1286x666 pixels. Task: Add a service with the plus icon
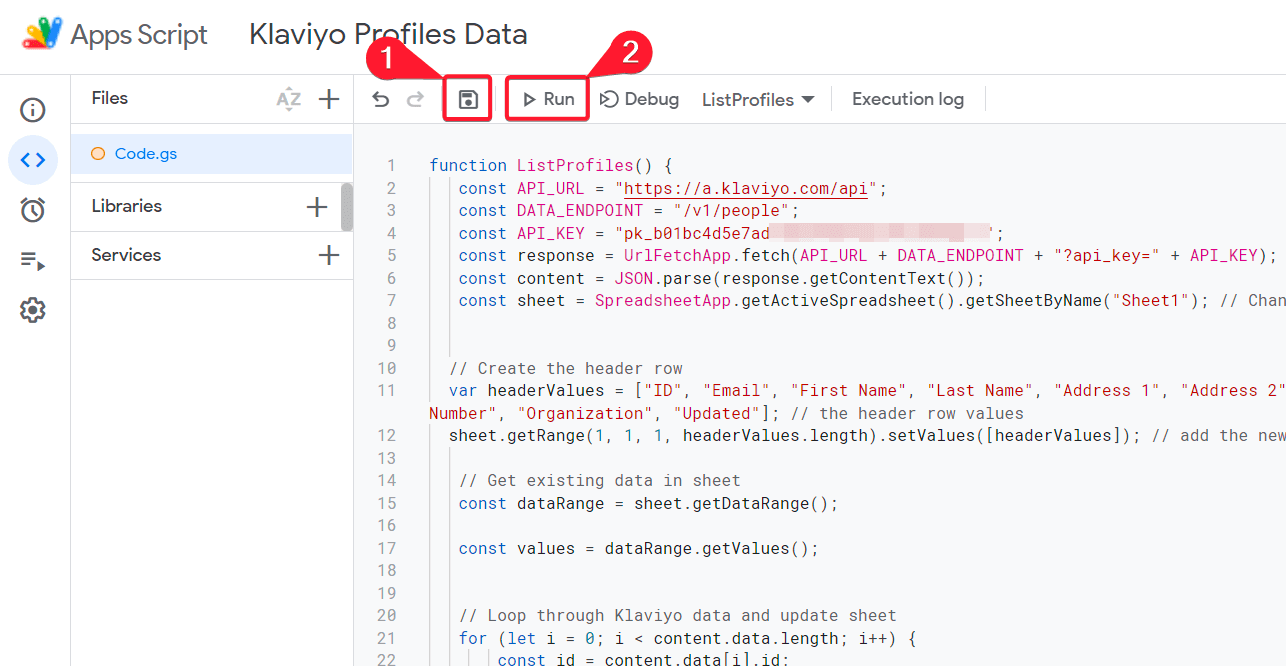(329, 256)
